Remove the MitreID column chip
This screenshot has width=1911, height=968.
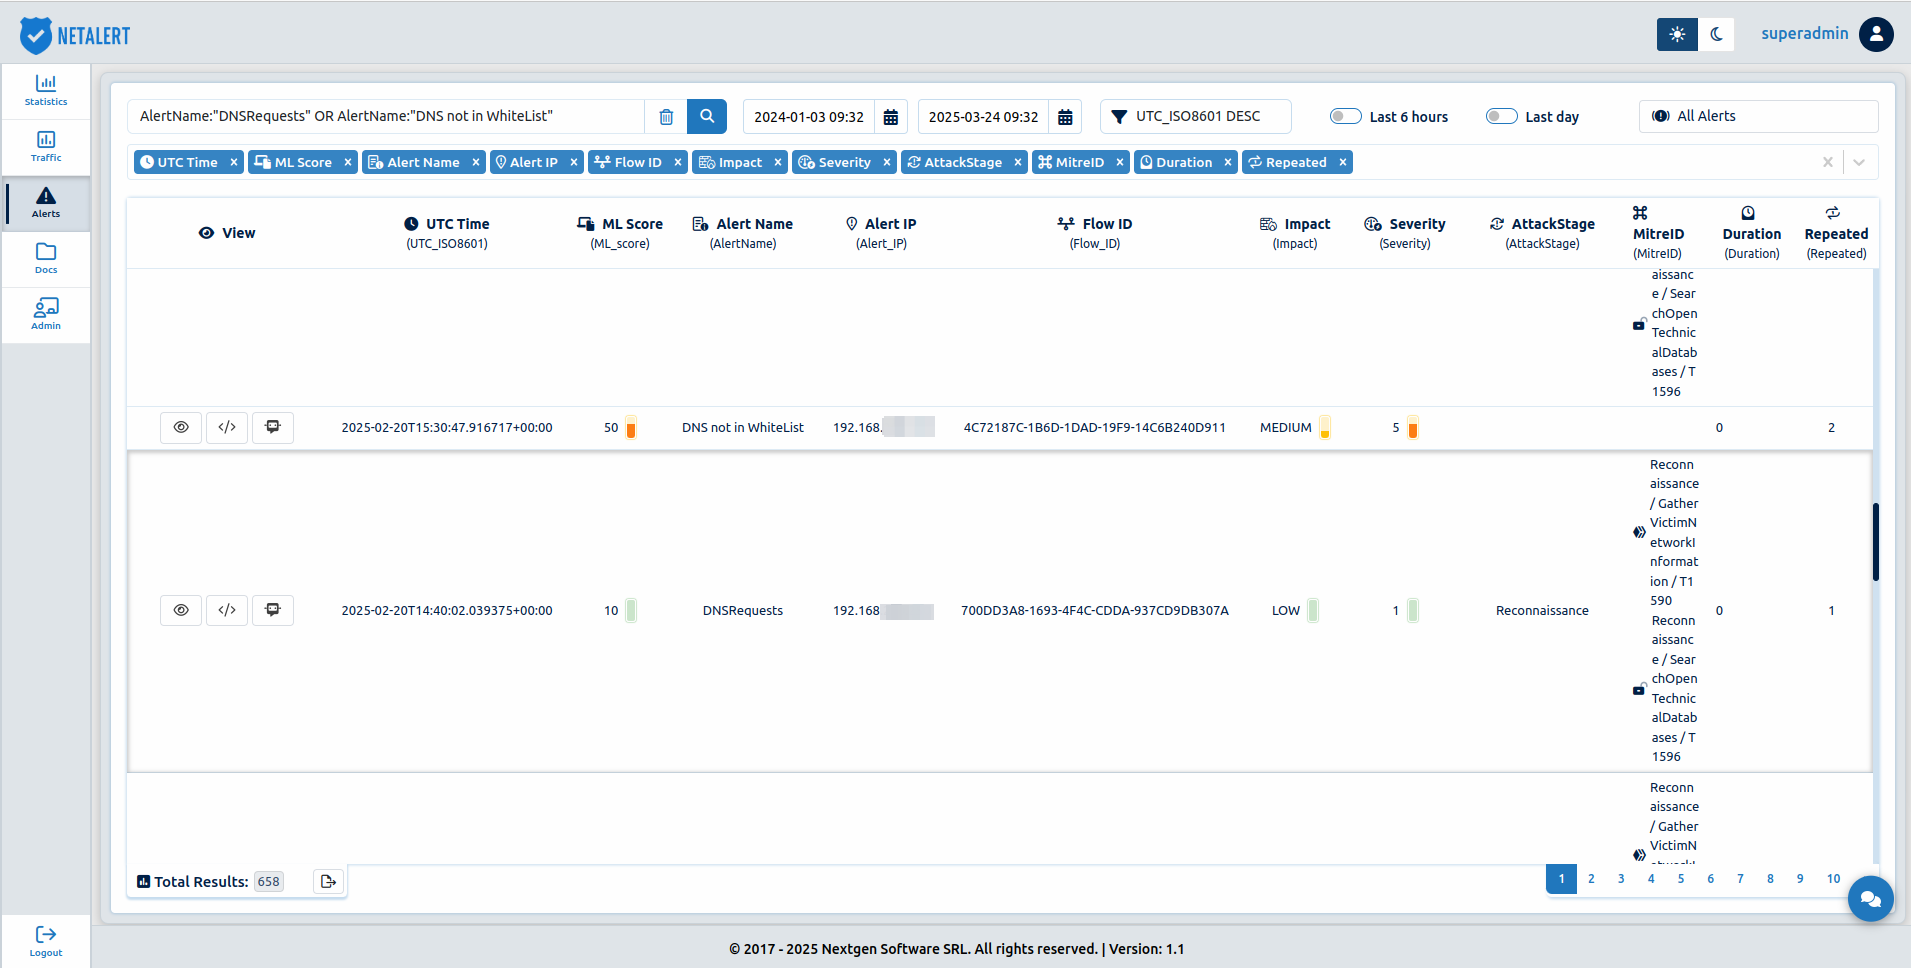coord(1120,162)
